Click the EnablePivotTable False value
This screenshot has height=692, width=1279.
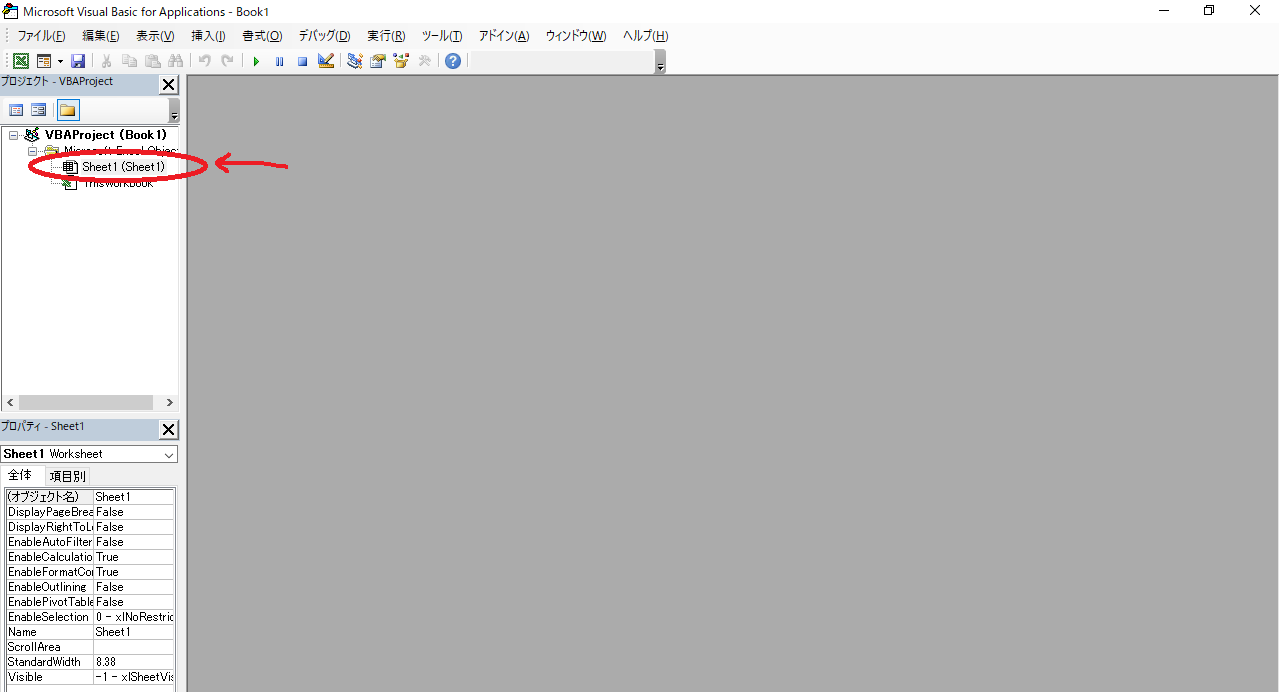[x=134, y=602]
